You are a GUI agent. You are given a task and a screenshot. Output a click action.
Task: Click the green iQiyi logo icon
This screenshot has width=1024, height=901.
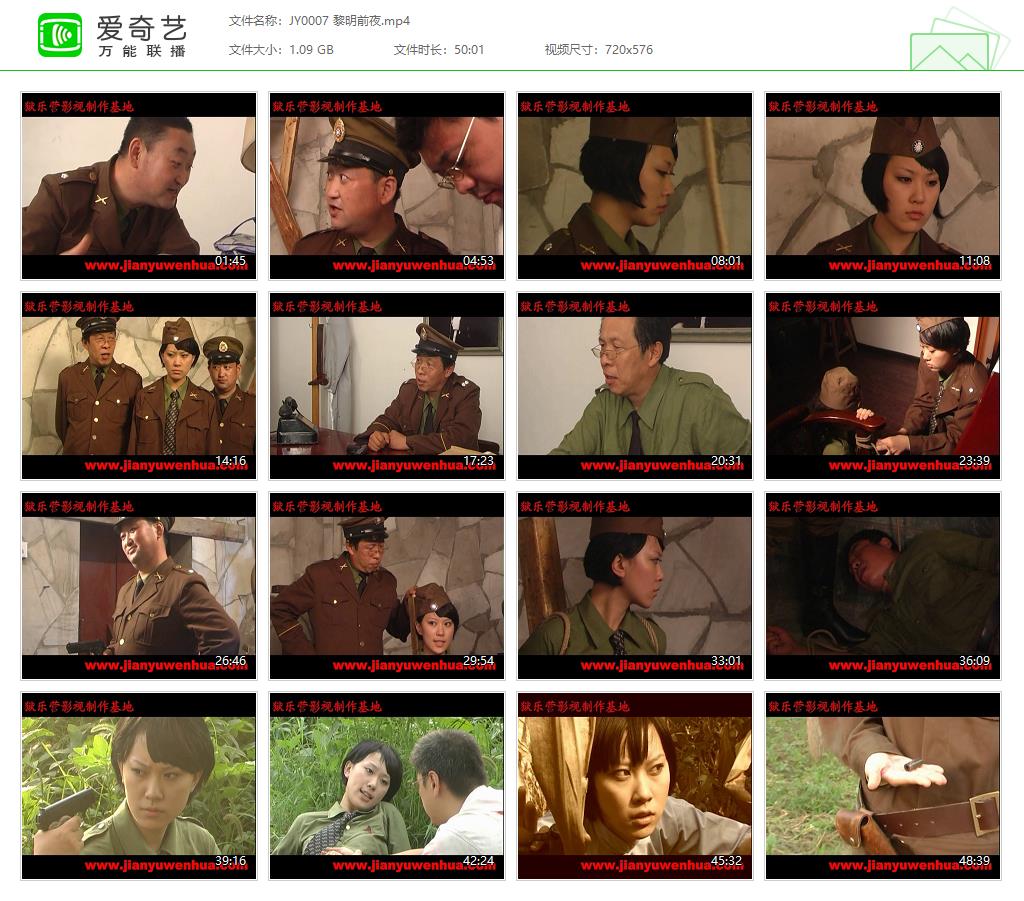(60, 35)
